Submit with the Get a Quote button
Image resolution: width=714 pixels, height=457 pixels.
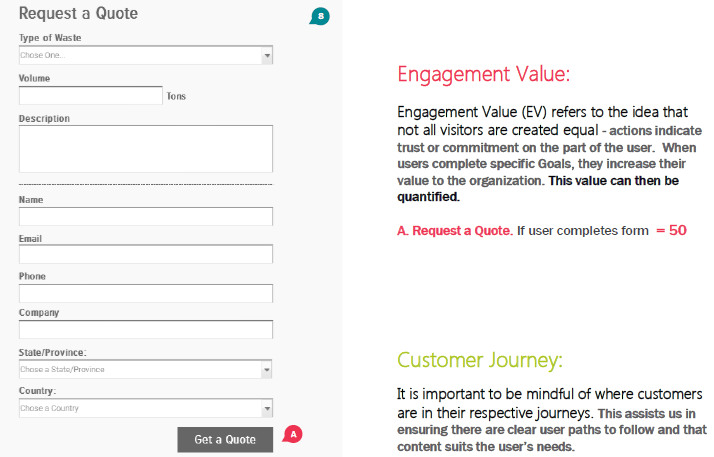click(x=225, y=440)
